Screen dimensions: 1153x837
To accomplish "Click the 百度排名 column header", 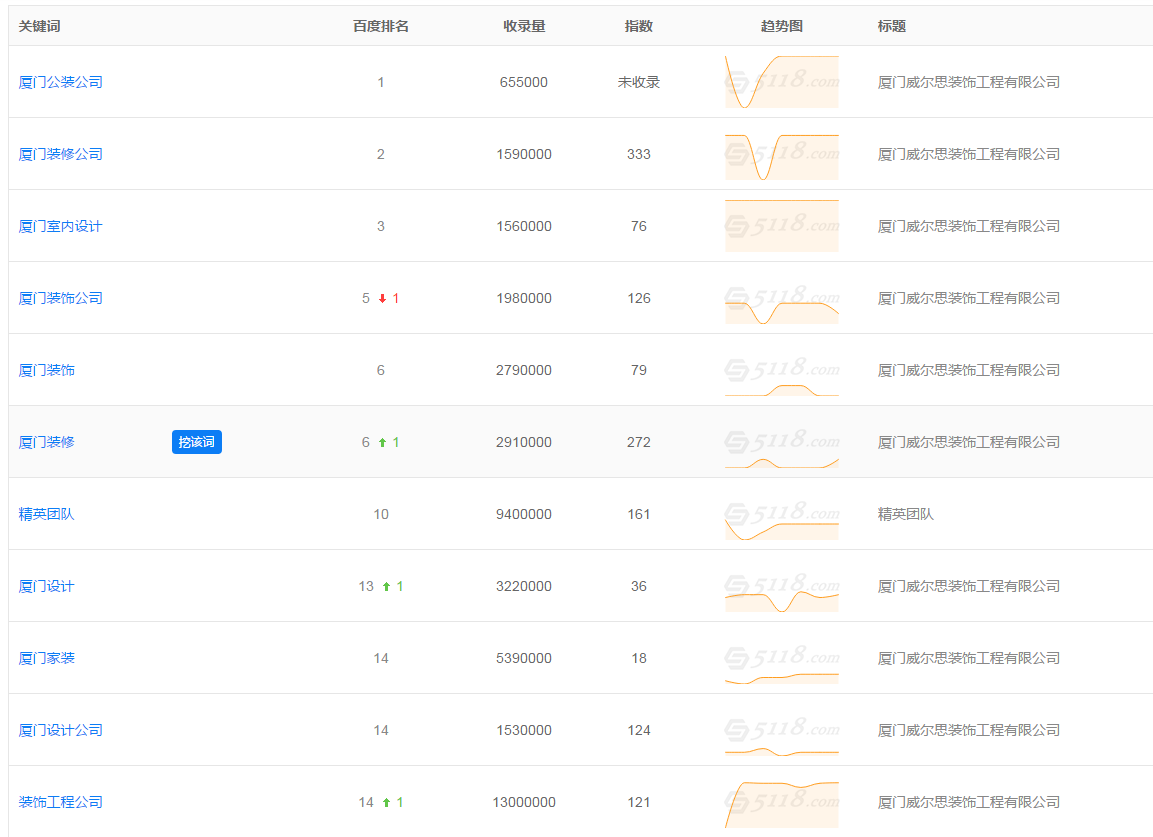I will coord(380,26).
